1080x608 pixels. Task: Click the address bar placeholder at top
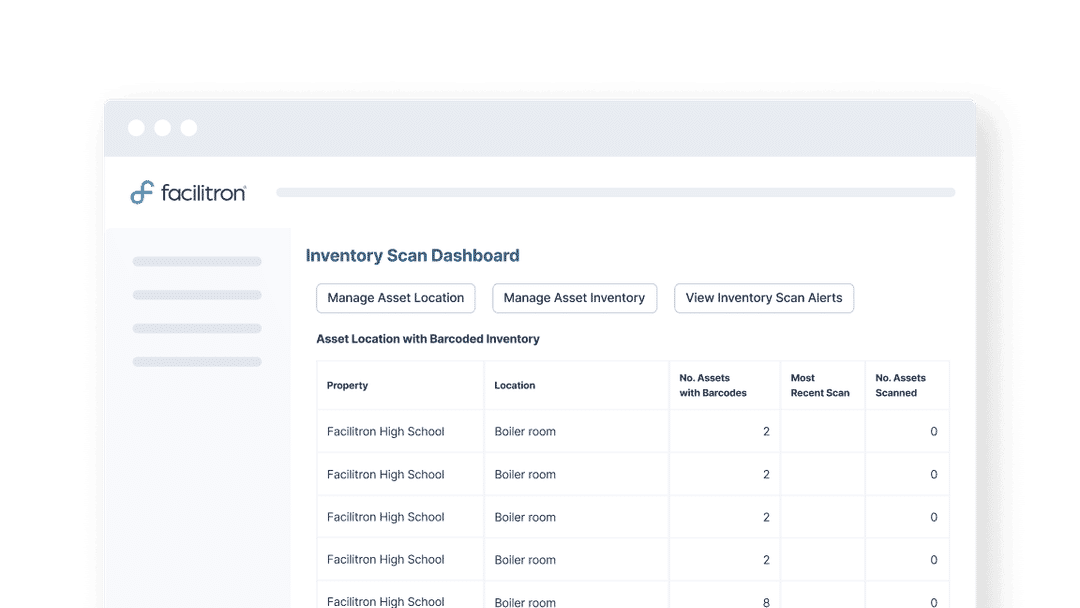[x=616, y=193]
